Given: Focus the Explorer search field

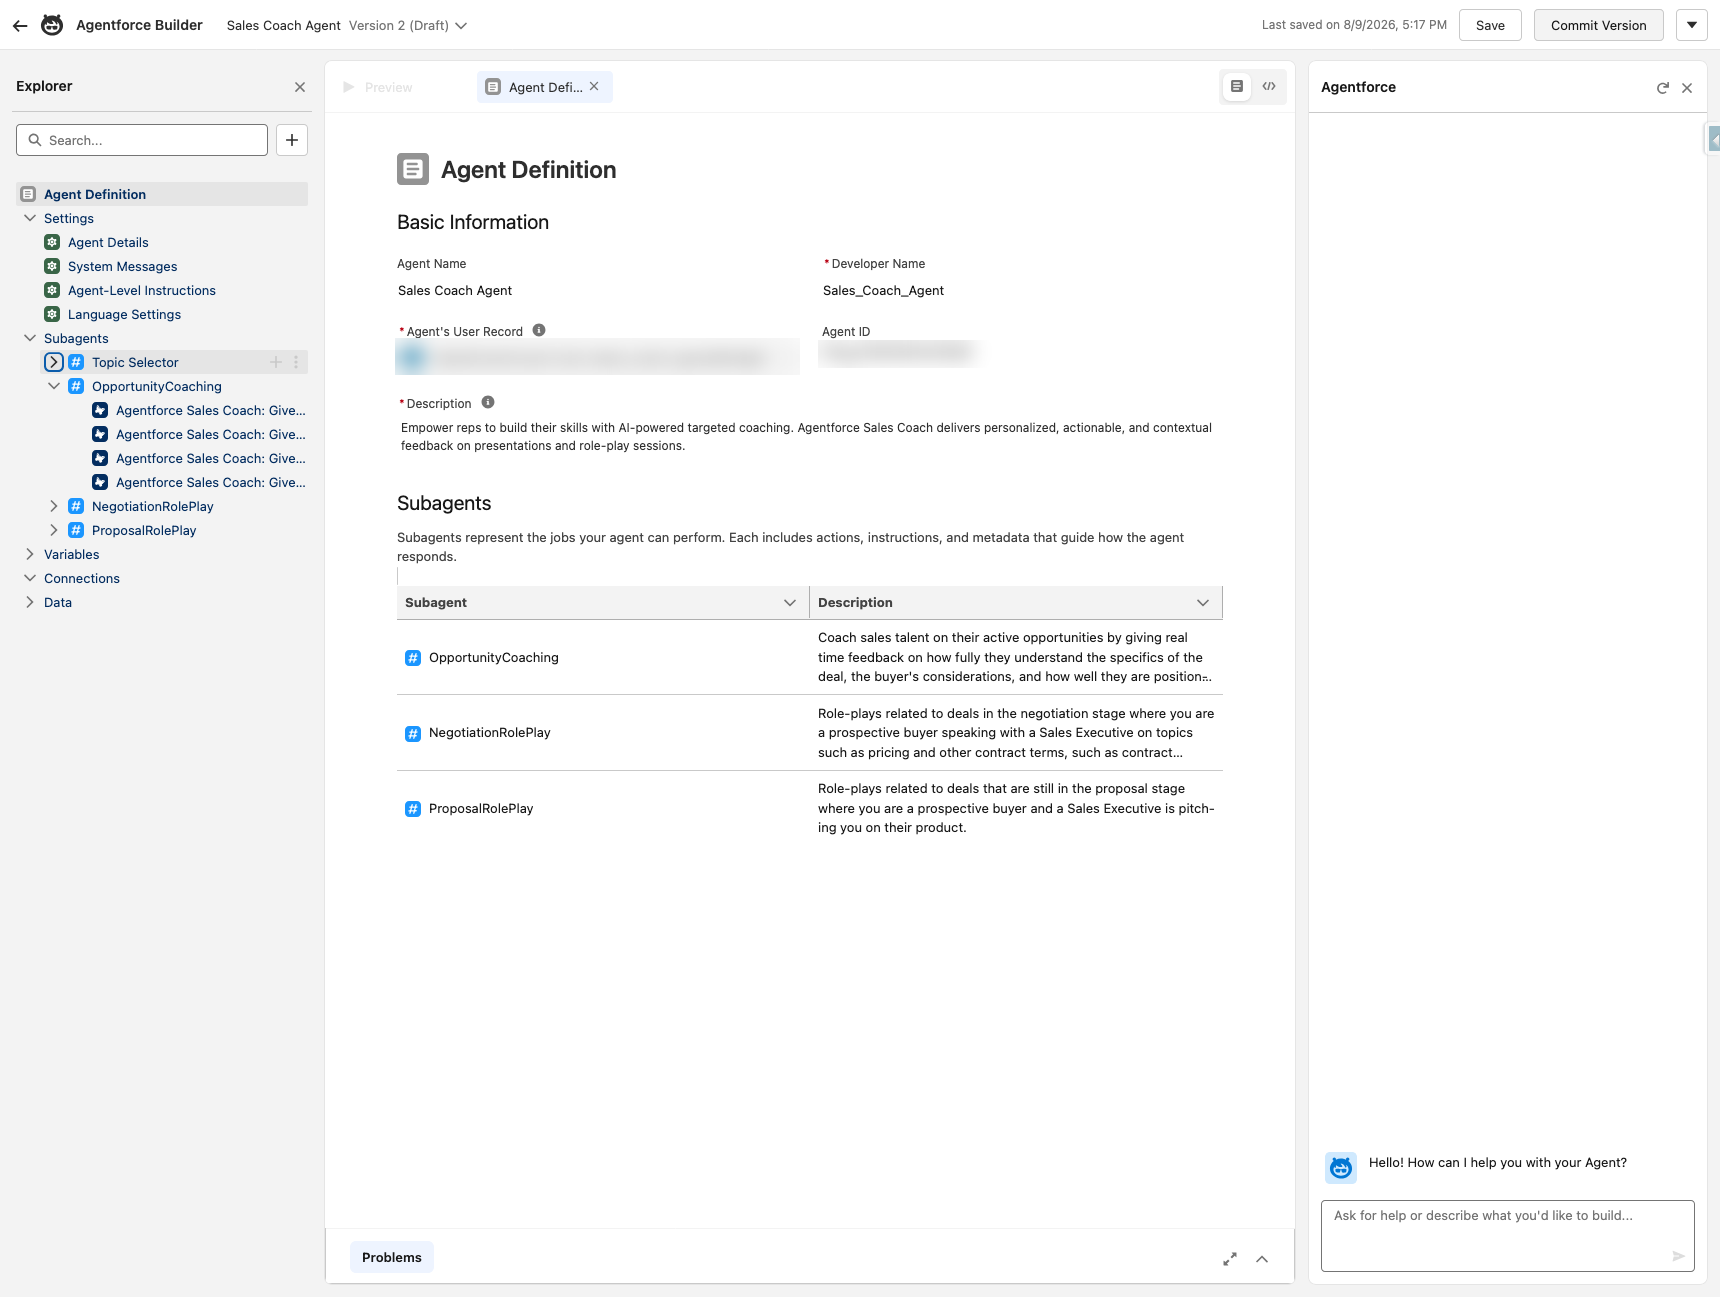Looking at the screenshot, I should tap(142, 140).
